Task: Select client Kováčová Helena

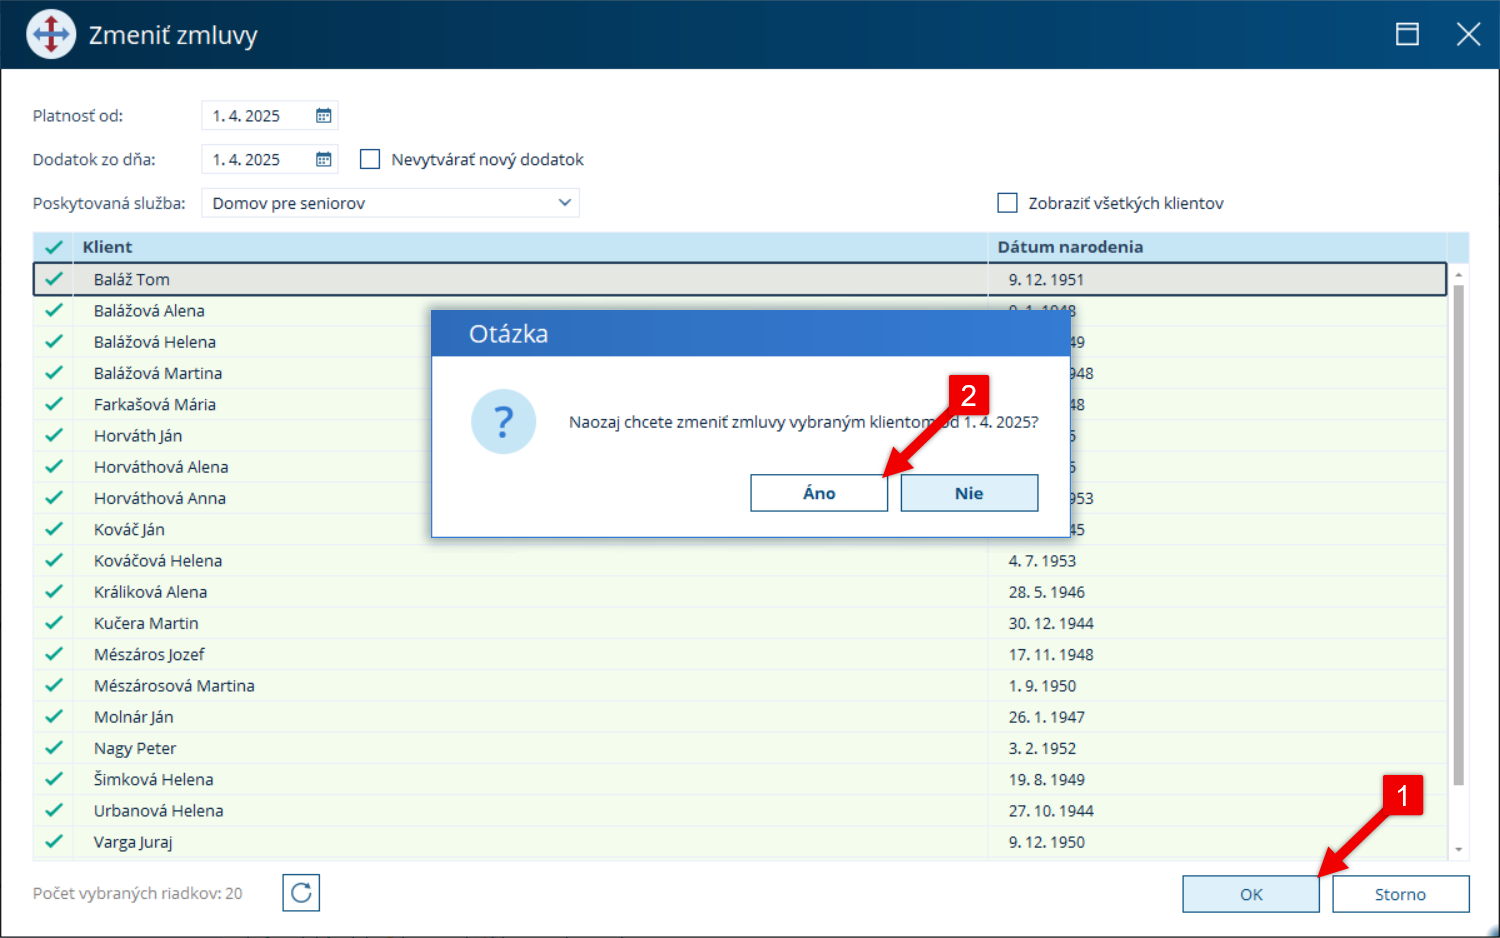Action: tap(158, 561)
